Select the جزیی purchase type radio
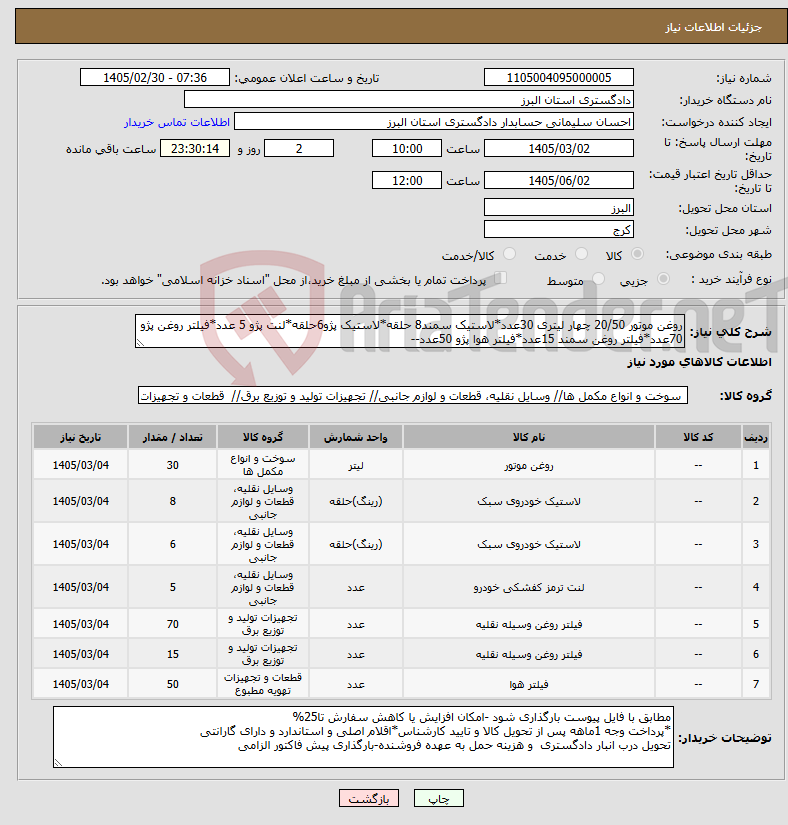The image size is (788, 825). (663, 279)
